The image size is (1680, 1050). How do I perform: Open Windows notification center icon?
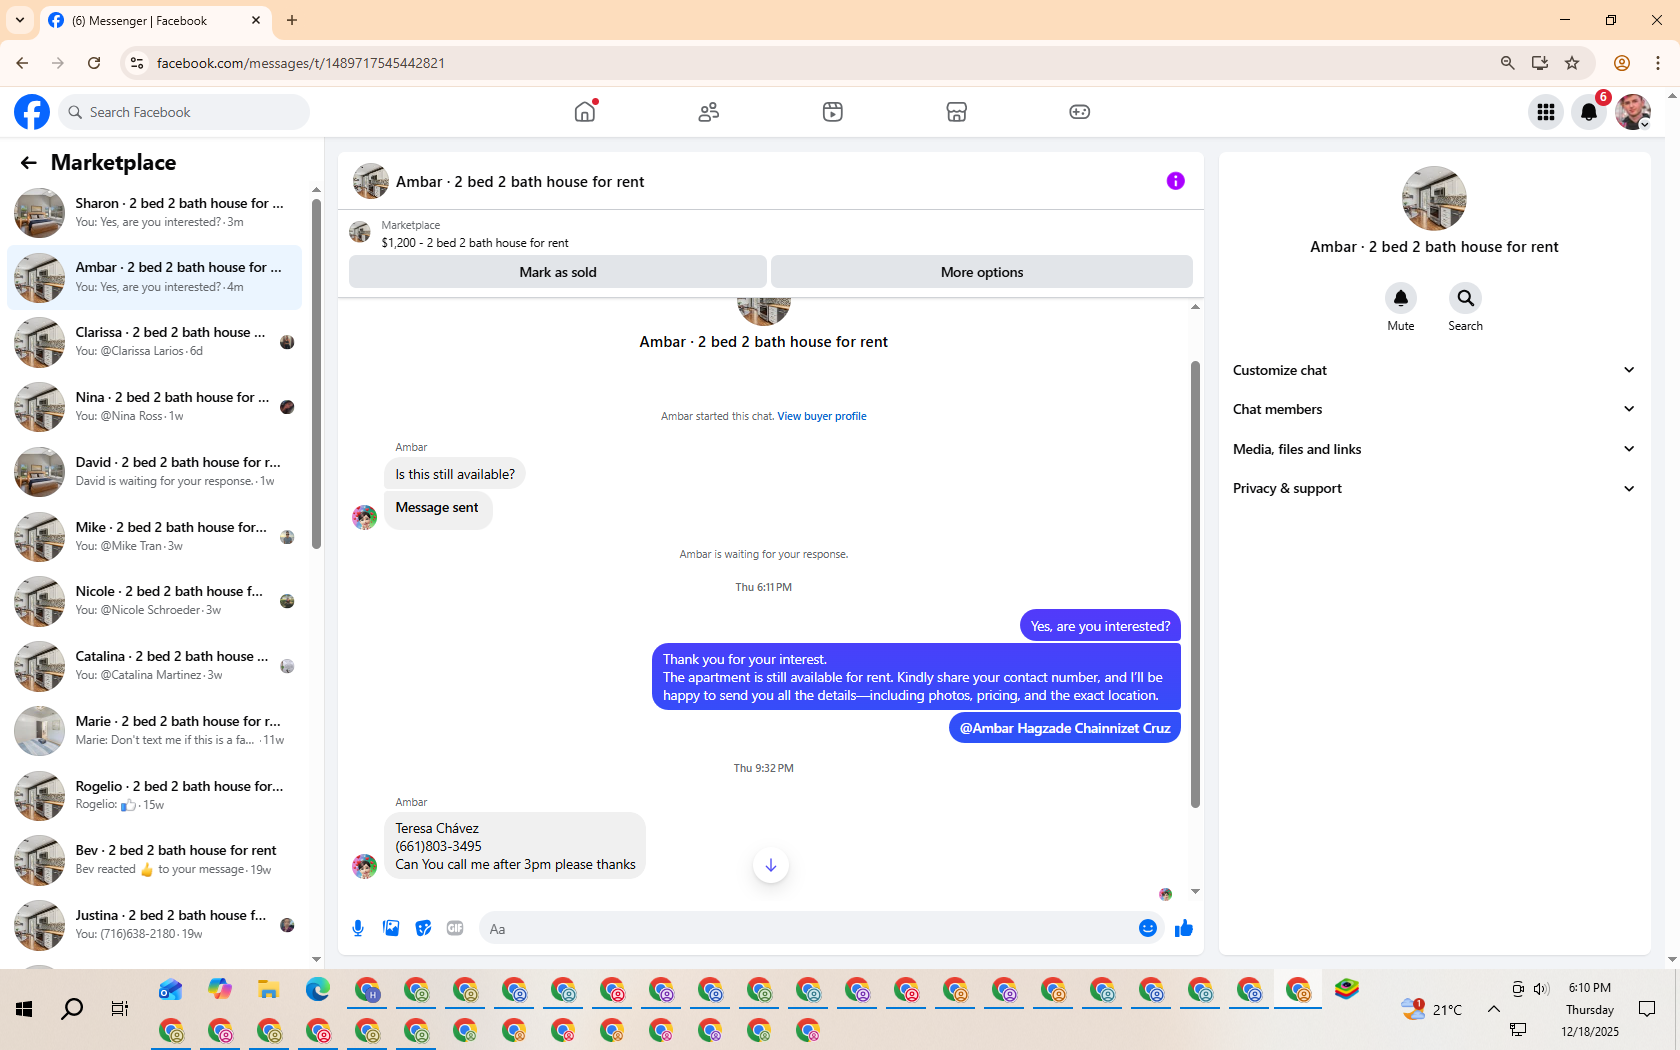[1647, 1009]
